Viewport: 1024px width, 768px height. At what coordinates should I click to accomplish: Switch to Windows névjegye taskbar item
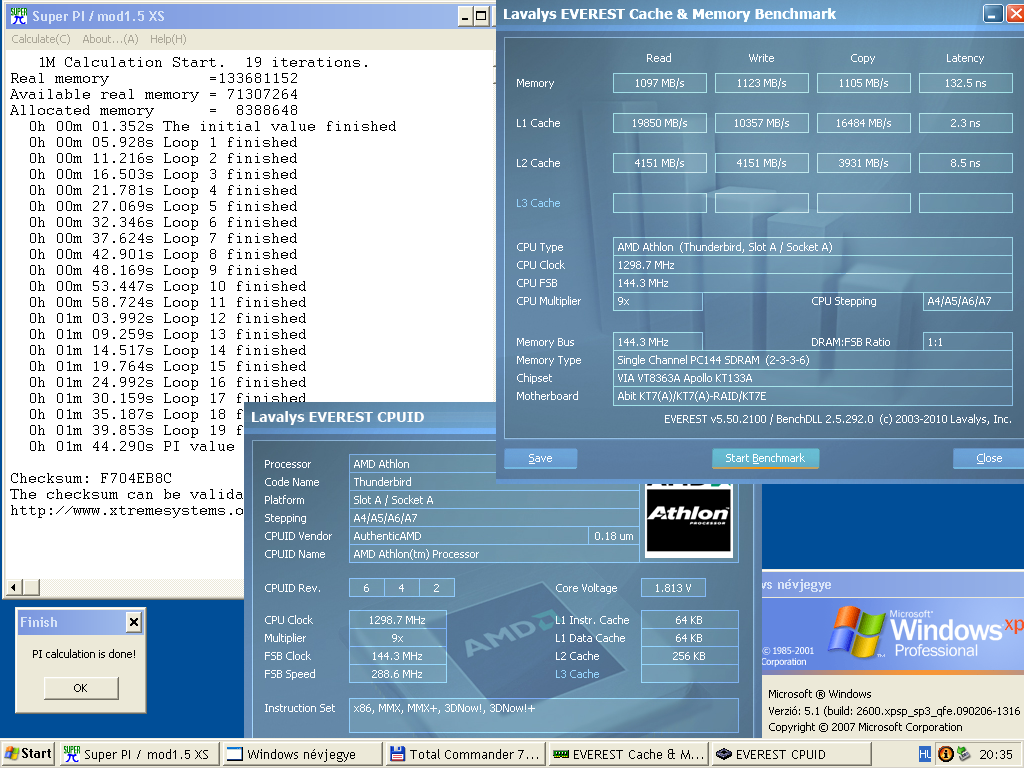(x=301, y=754)
